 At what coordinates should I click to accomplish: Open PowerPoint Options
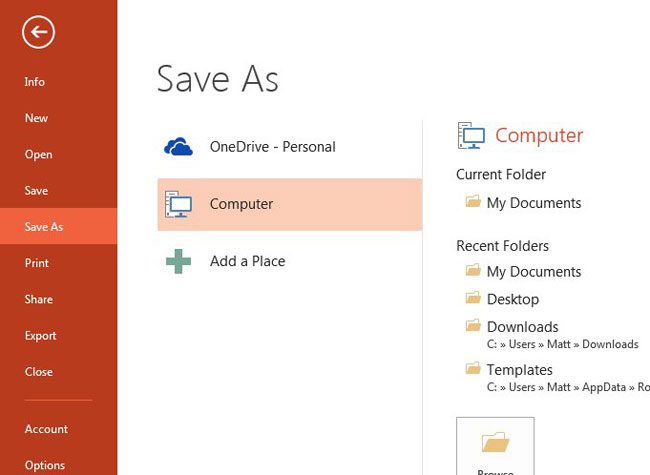(45, 465)
